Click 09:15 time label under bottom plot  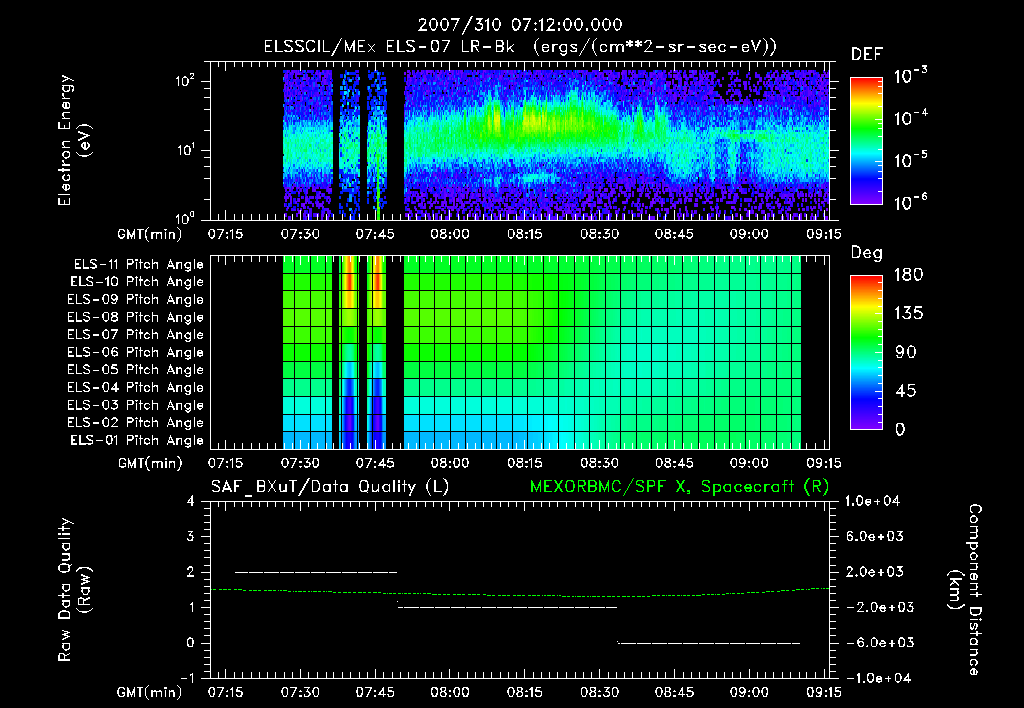[x=824, y=692]
